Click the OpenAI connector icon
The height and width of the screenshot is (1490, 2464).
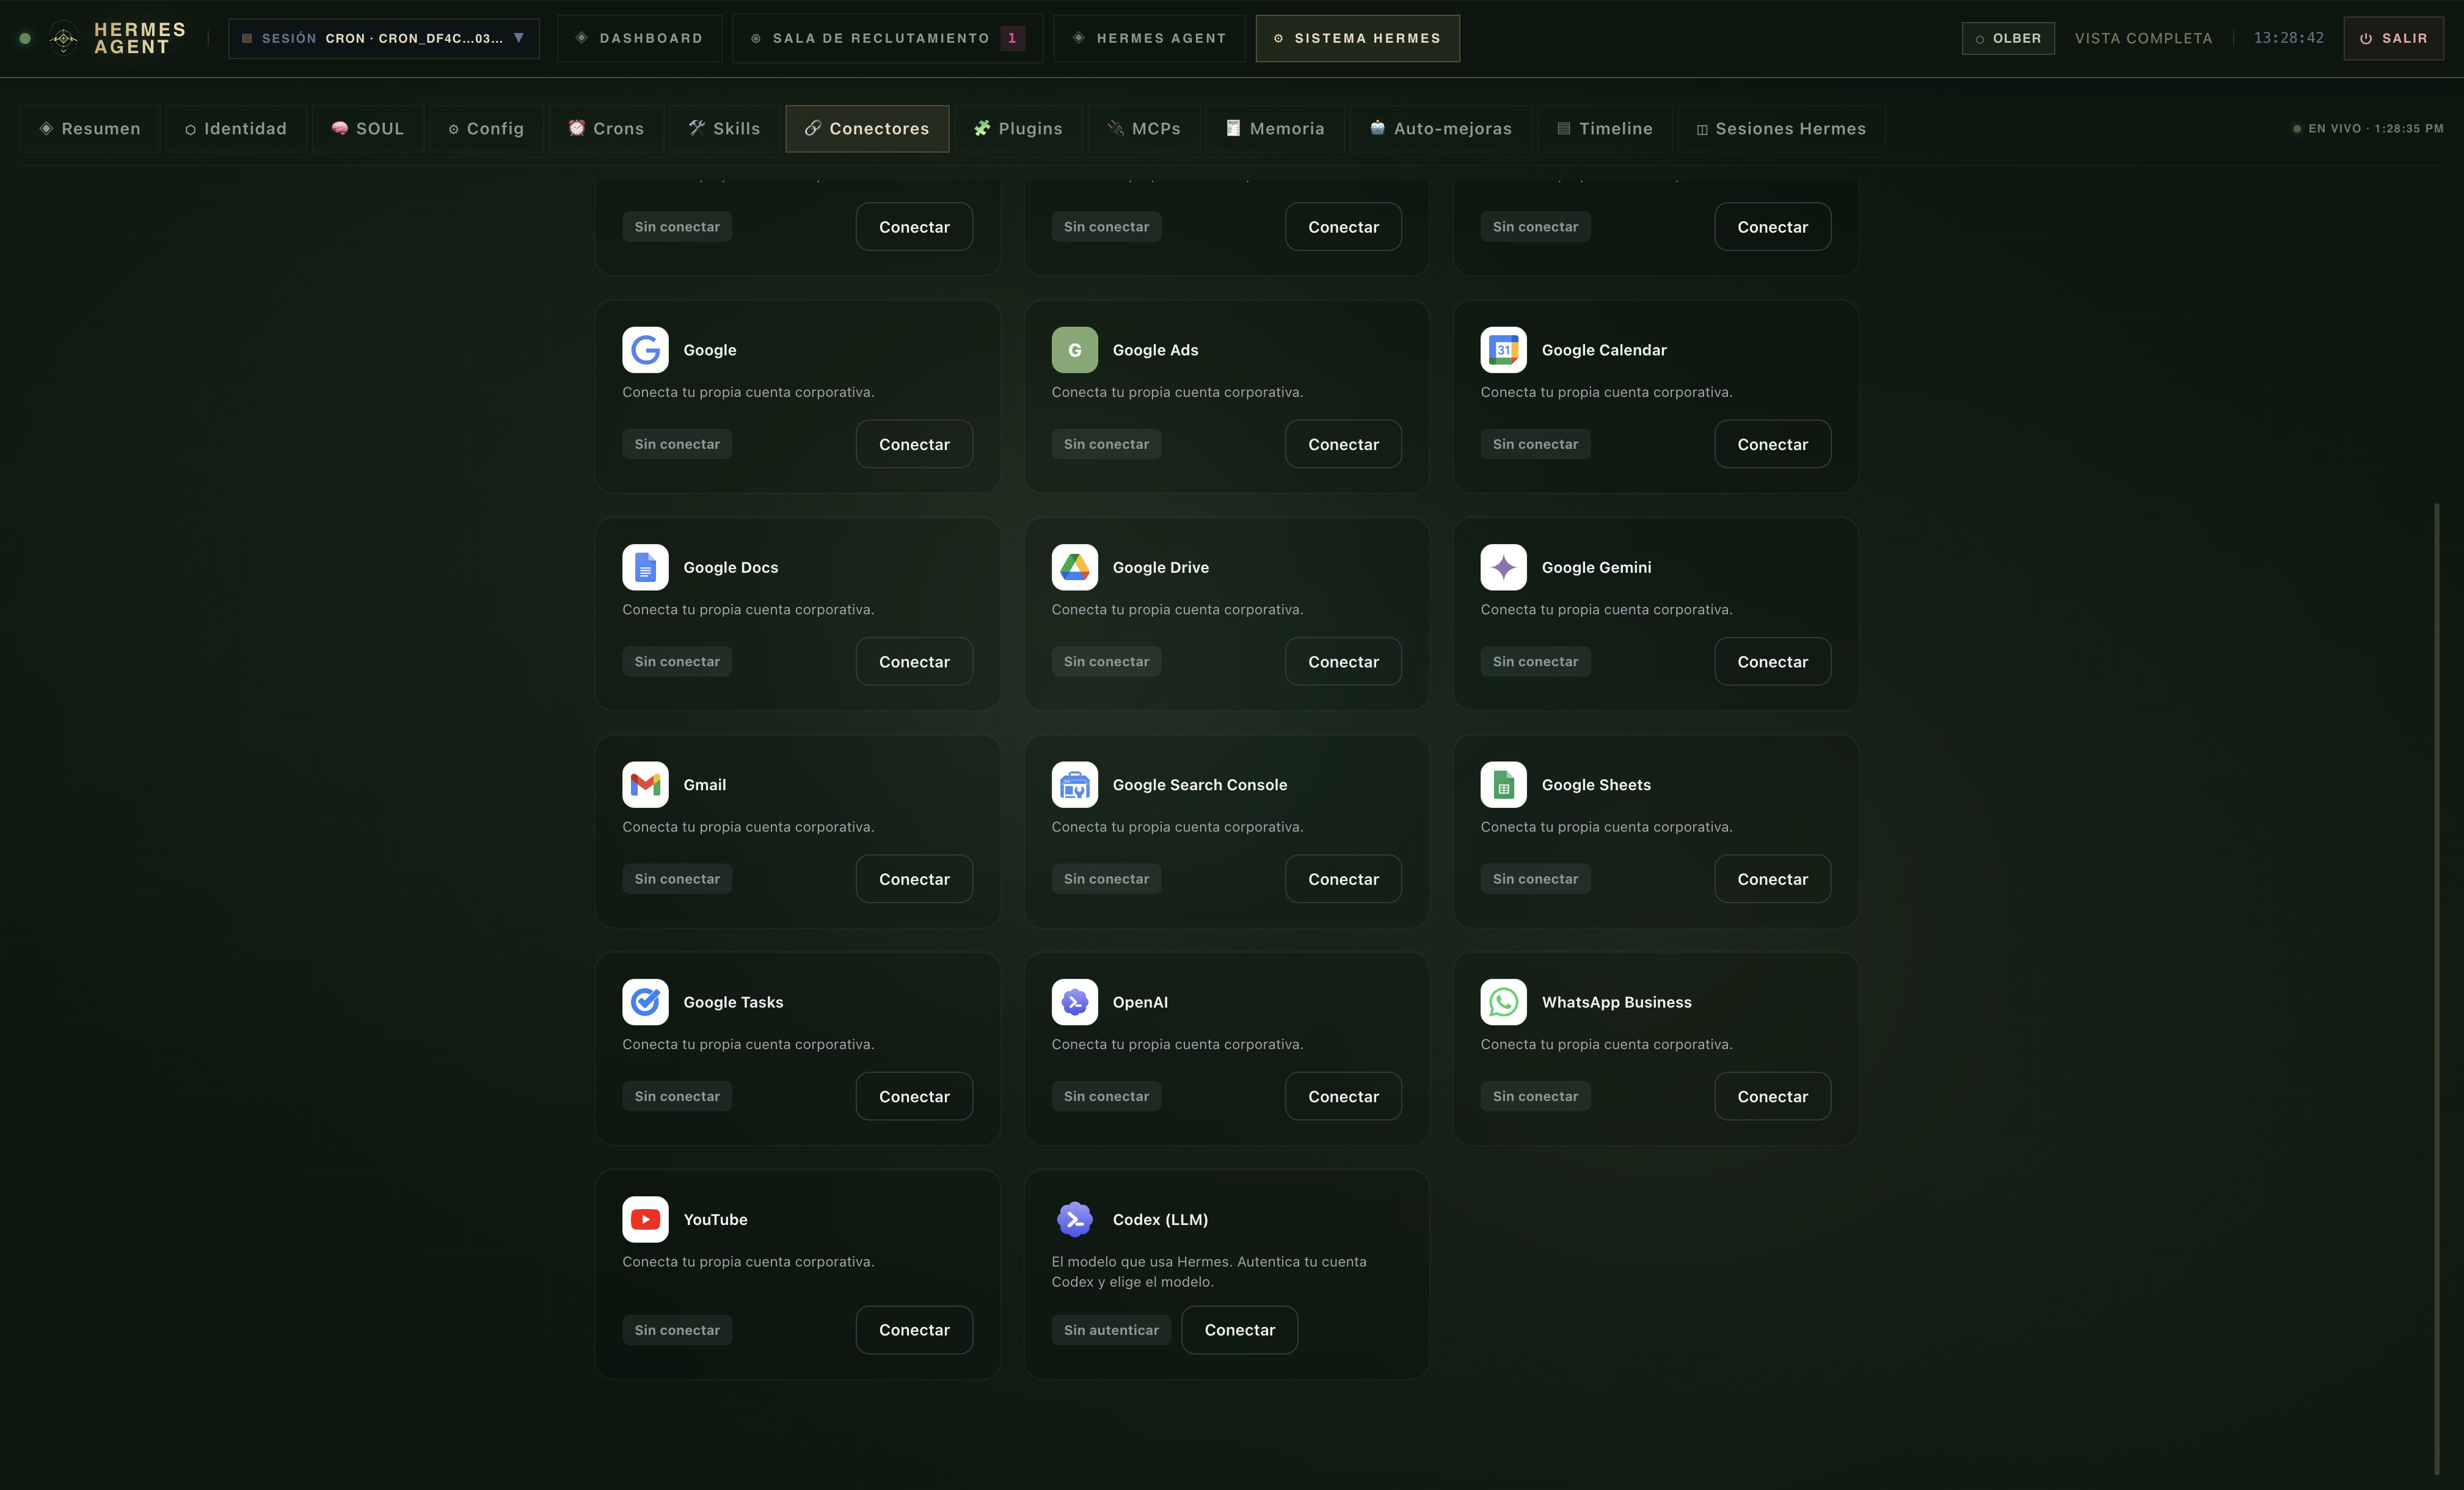click(1074, 1002)
